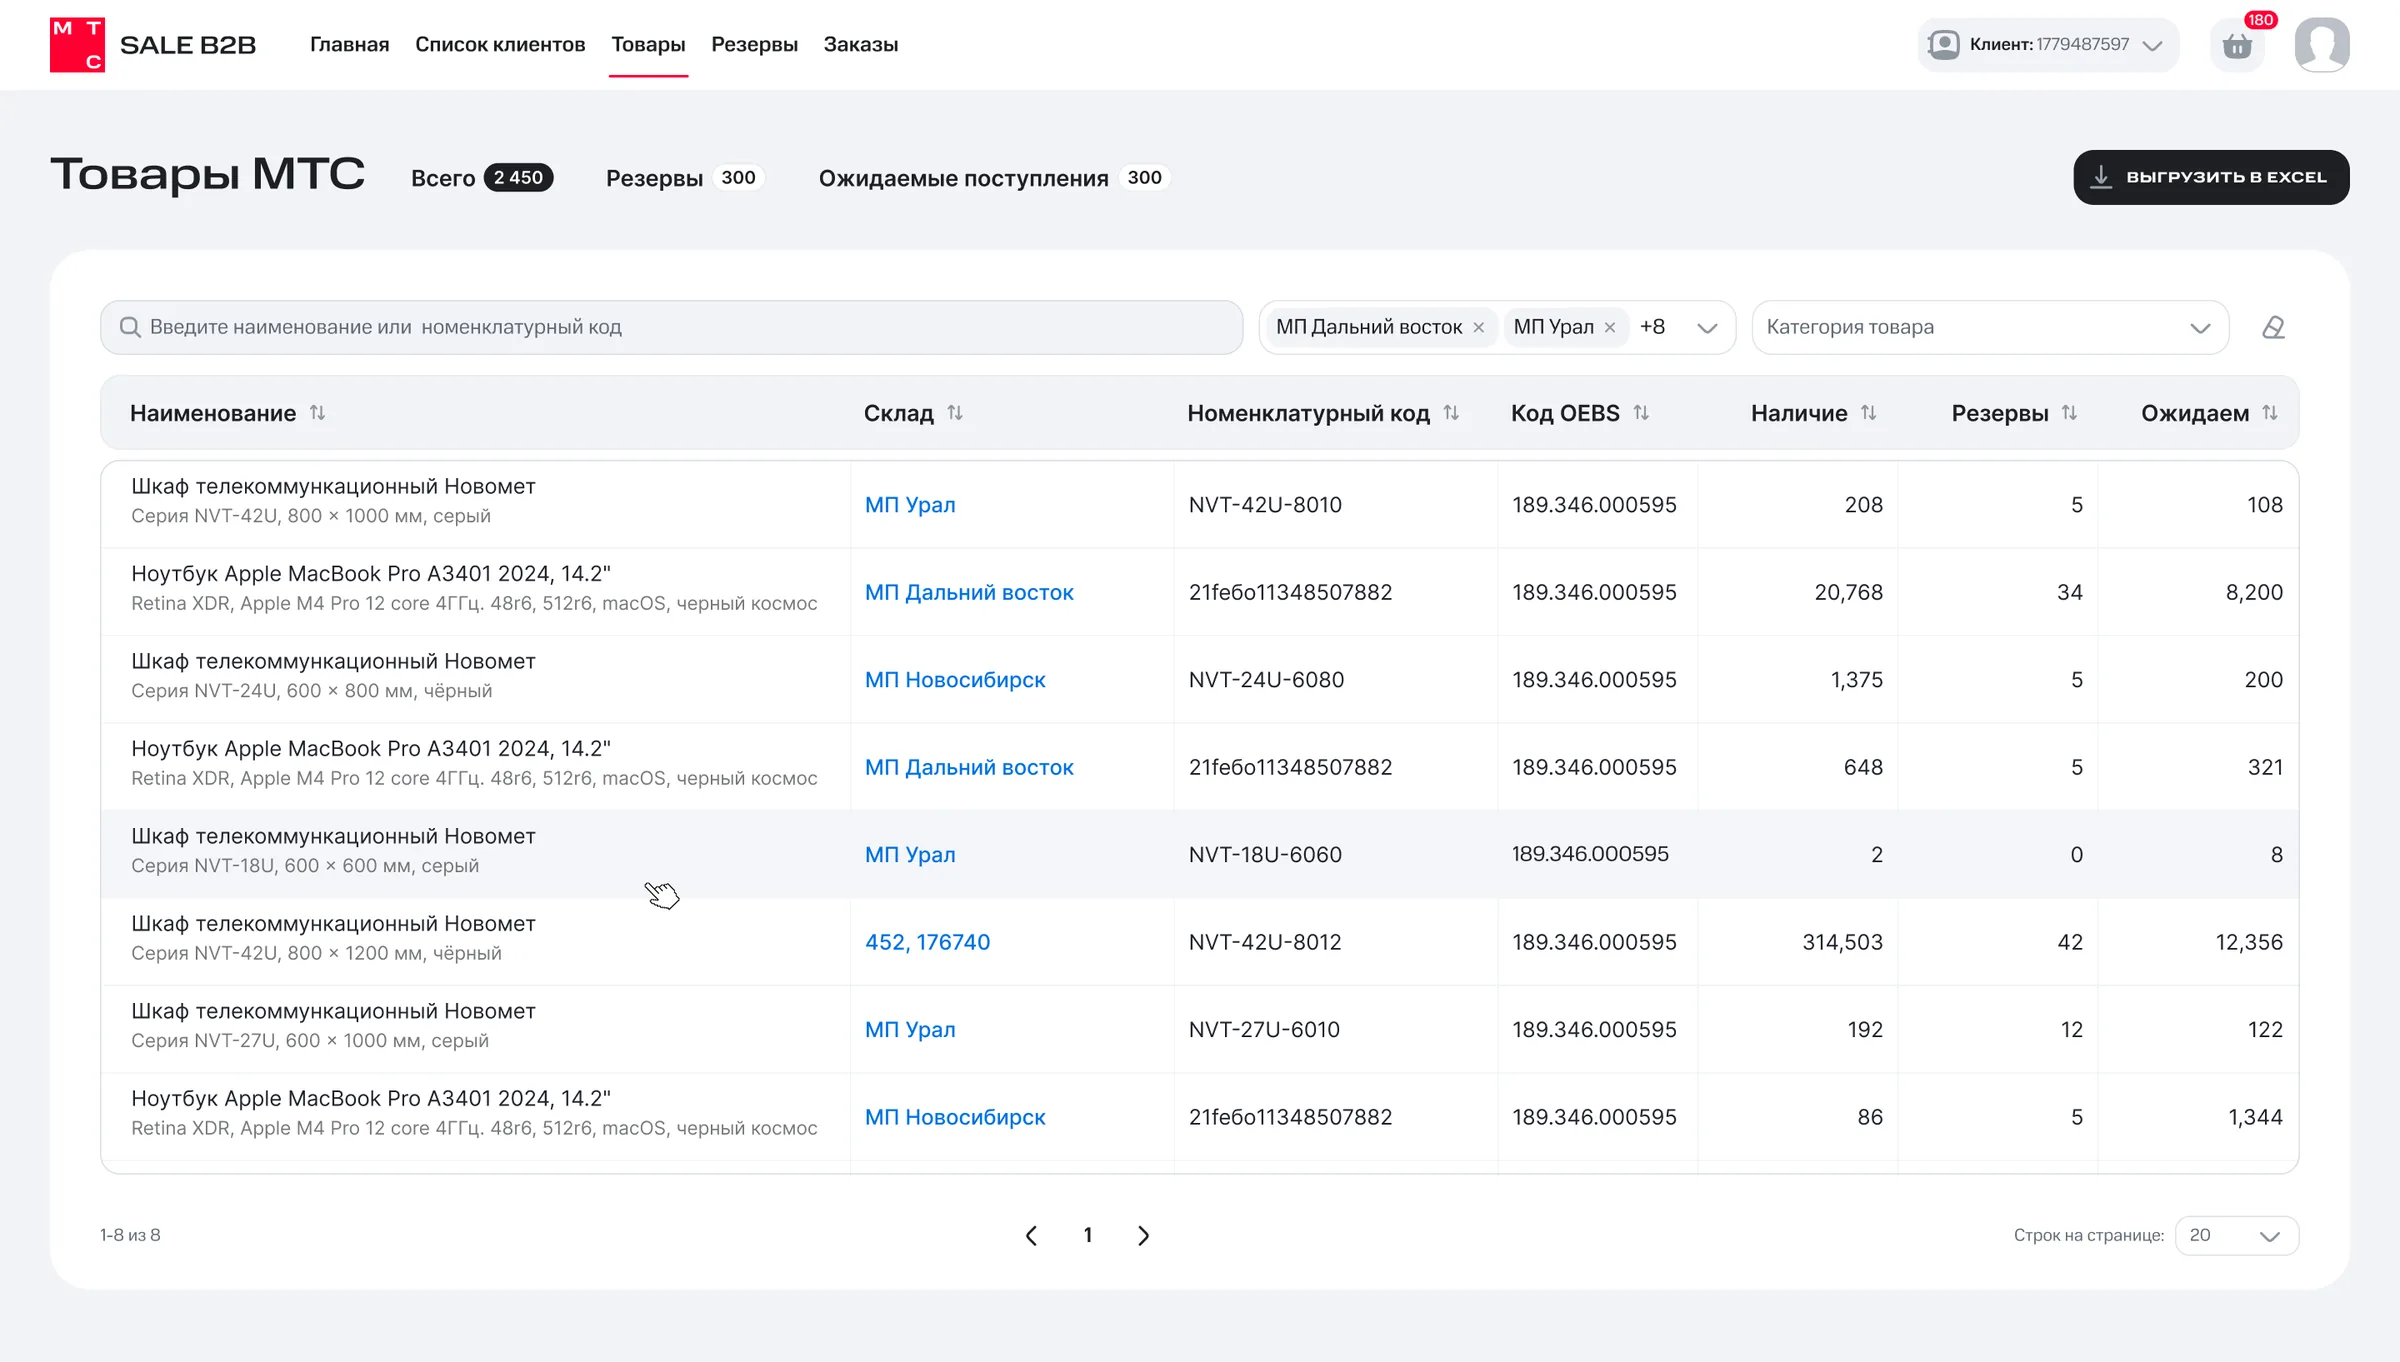This screenshot has height=1362, width=2400.
Task: Open the Заказы menu item
Action: pyautogui.click(x=860, y=44)
